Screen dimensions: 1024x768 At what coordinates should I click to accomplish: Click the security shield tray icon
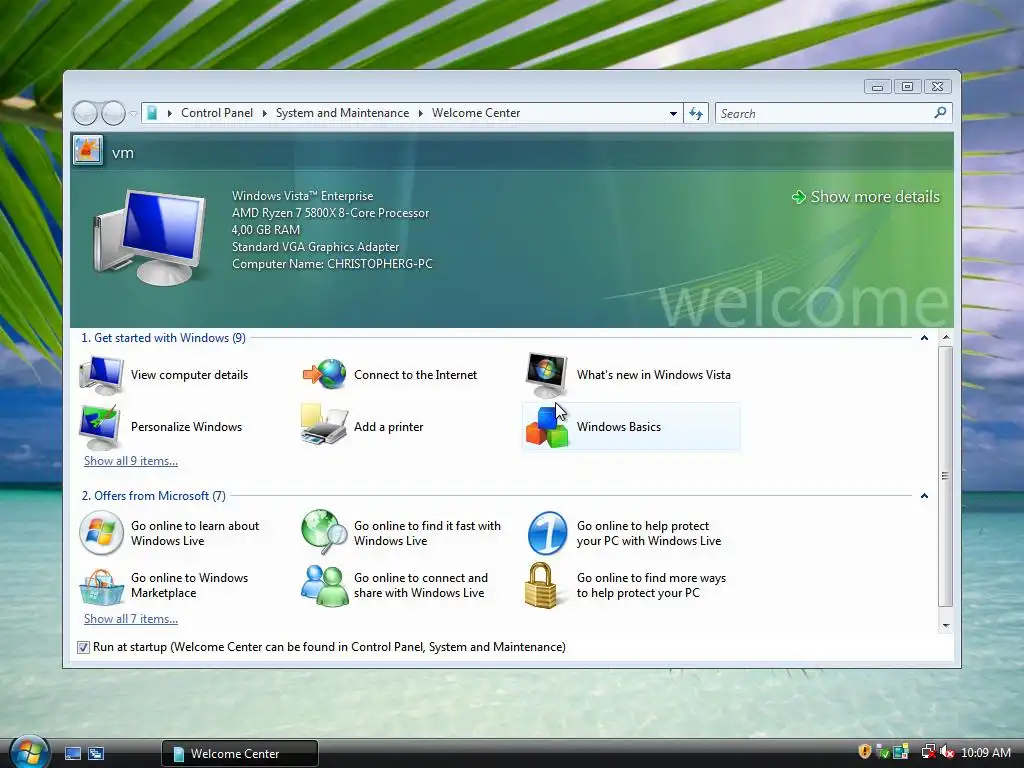coord(865,752)
